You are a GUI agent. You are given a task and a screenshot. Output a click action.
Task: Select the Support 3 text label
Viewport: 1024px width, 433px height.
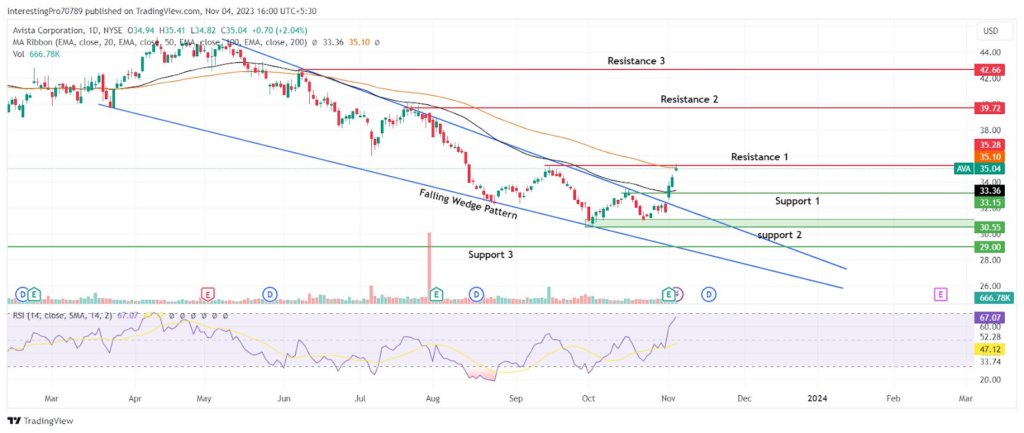tap(490, 255)
